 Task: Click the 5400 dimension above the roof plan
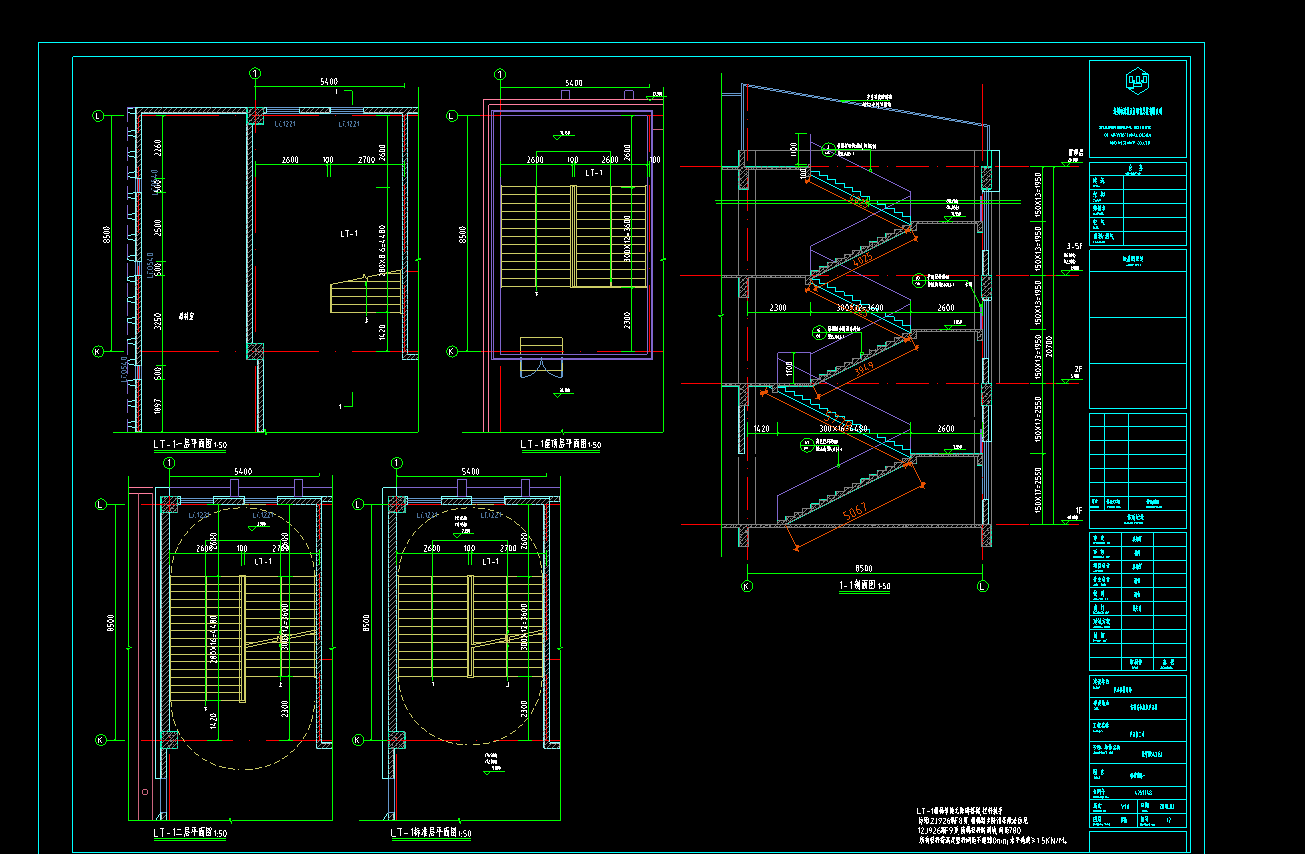(x=573, y=82)
